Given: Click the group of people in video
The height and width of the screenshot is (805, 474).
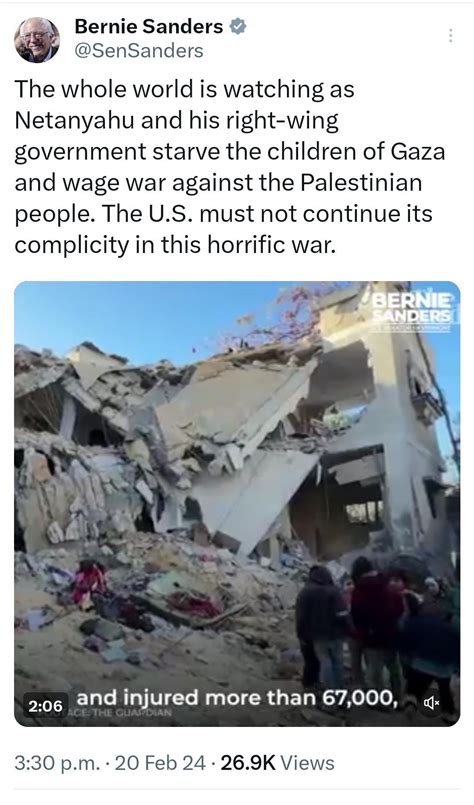Looking at the screenshot, I should click(x=377, y=624).
